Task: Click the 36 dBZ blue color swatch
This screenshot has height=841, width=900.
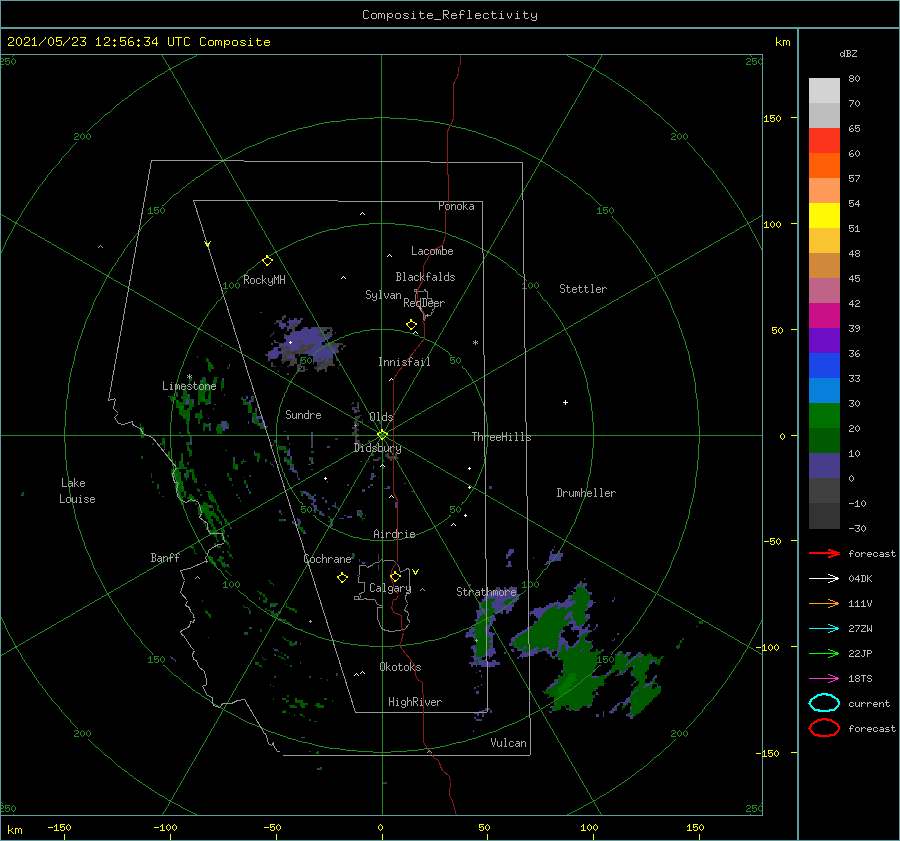Action: (x=824, y=365)
